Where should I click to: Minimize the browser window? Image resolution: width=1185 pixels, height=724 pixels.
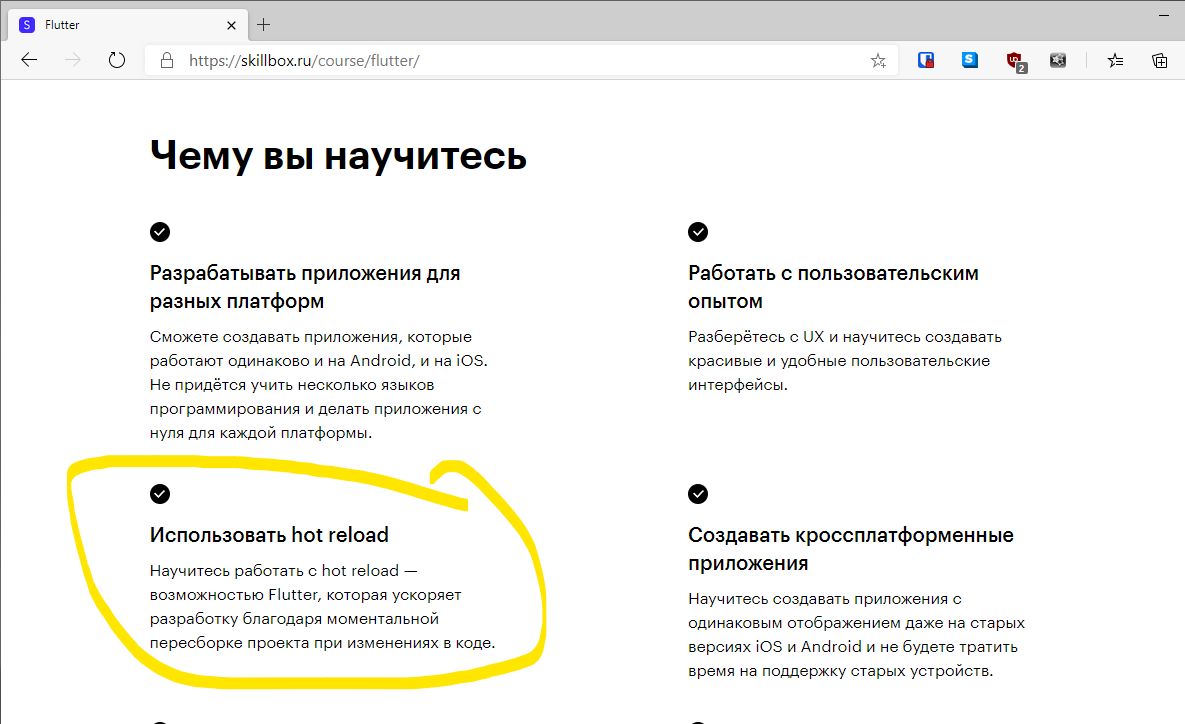1164,14
